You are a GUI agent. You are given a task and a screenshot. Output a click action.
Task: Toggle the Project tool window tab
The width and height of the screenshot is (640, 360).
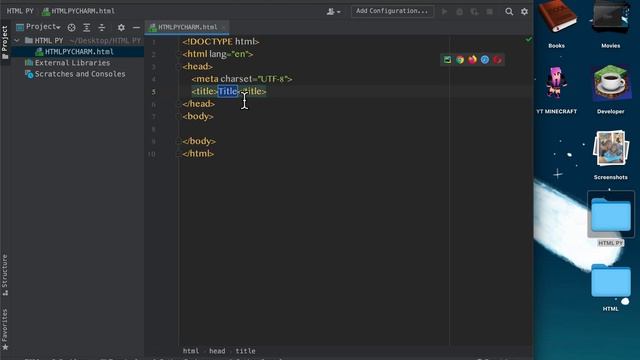[5, 42]
